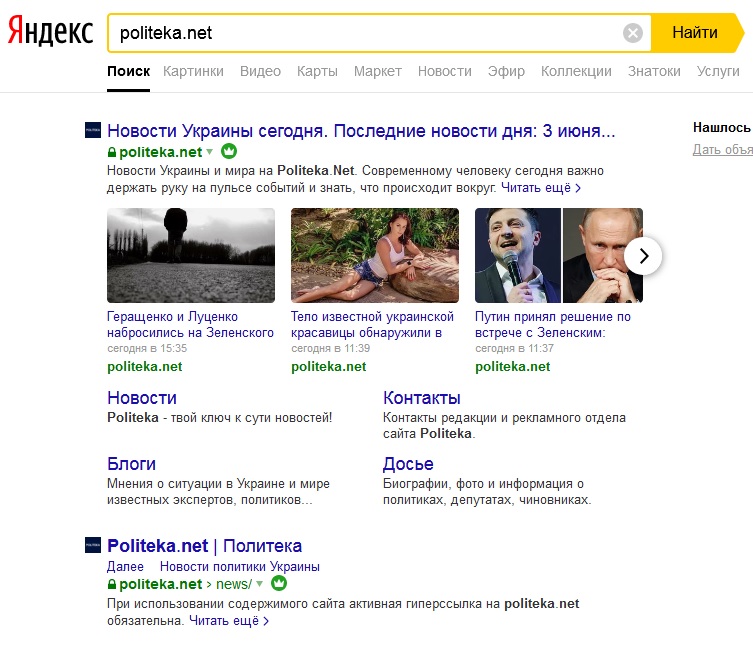Click the green crown badge on second result

click(279, 584)
